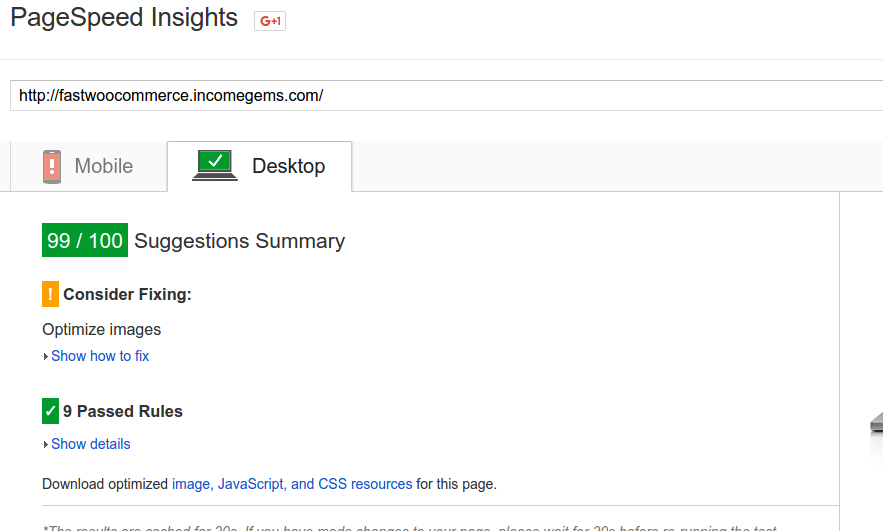Click the Suggestions Summary heading
Screen dimensions: 883x531
click(239, 241)
